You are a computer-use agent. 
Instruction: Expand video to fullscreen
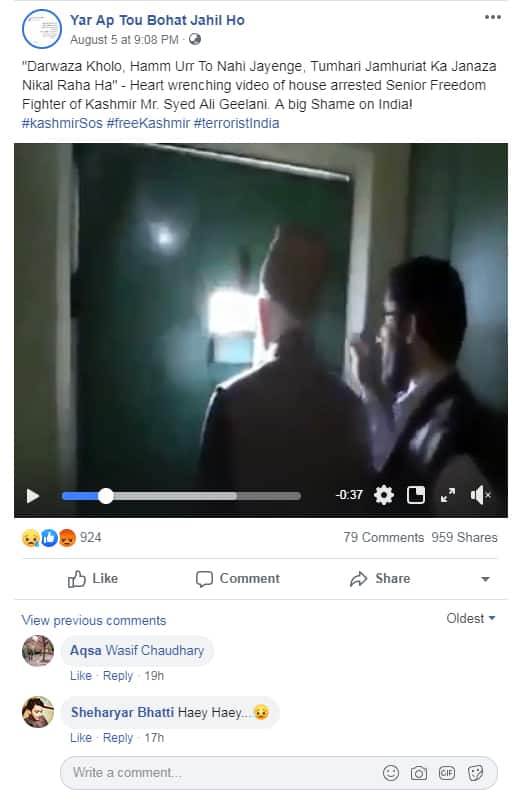click(448, 495)
